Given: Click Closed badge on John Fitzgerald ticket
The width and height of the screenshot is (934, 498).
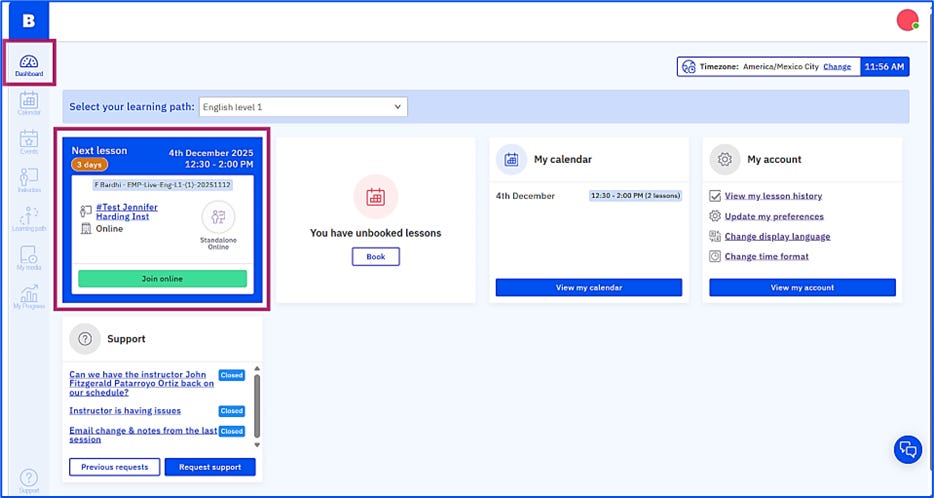Looking at the screenshot, I should point(231,375).
